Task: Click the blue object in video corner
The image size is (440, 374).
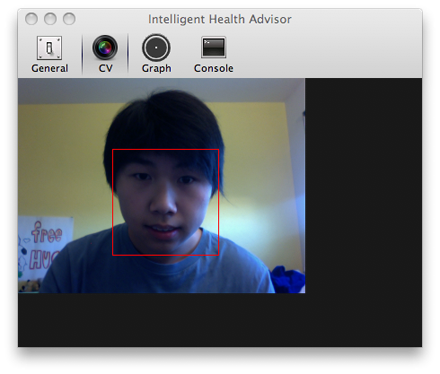Action: click(287, 279)
